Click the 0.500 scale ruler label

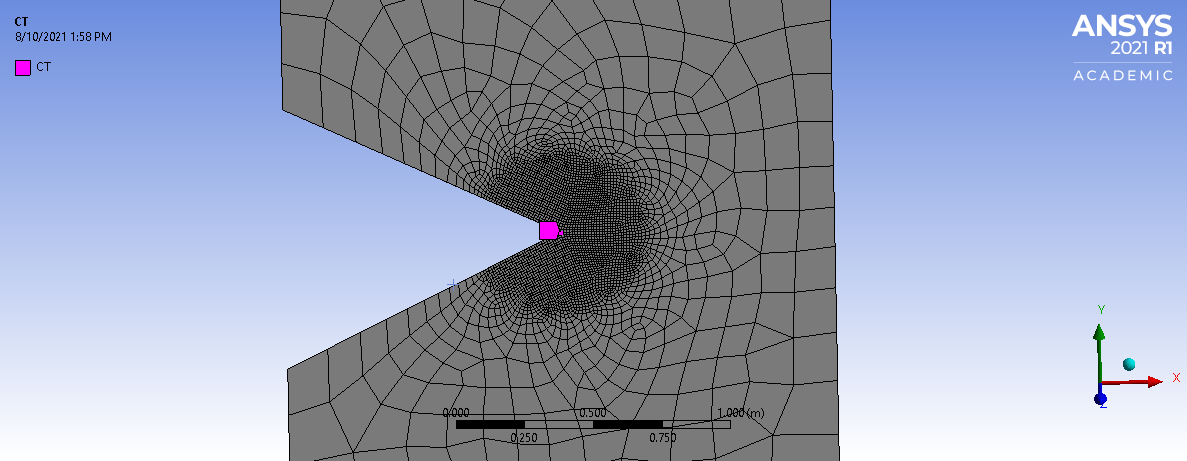pyautogui.click(x=593, y=413)
